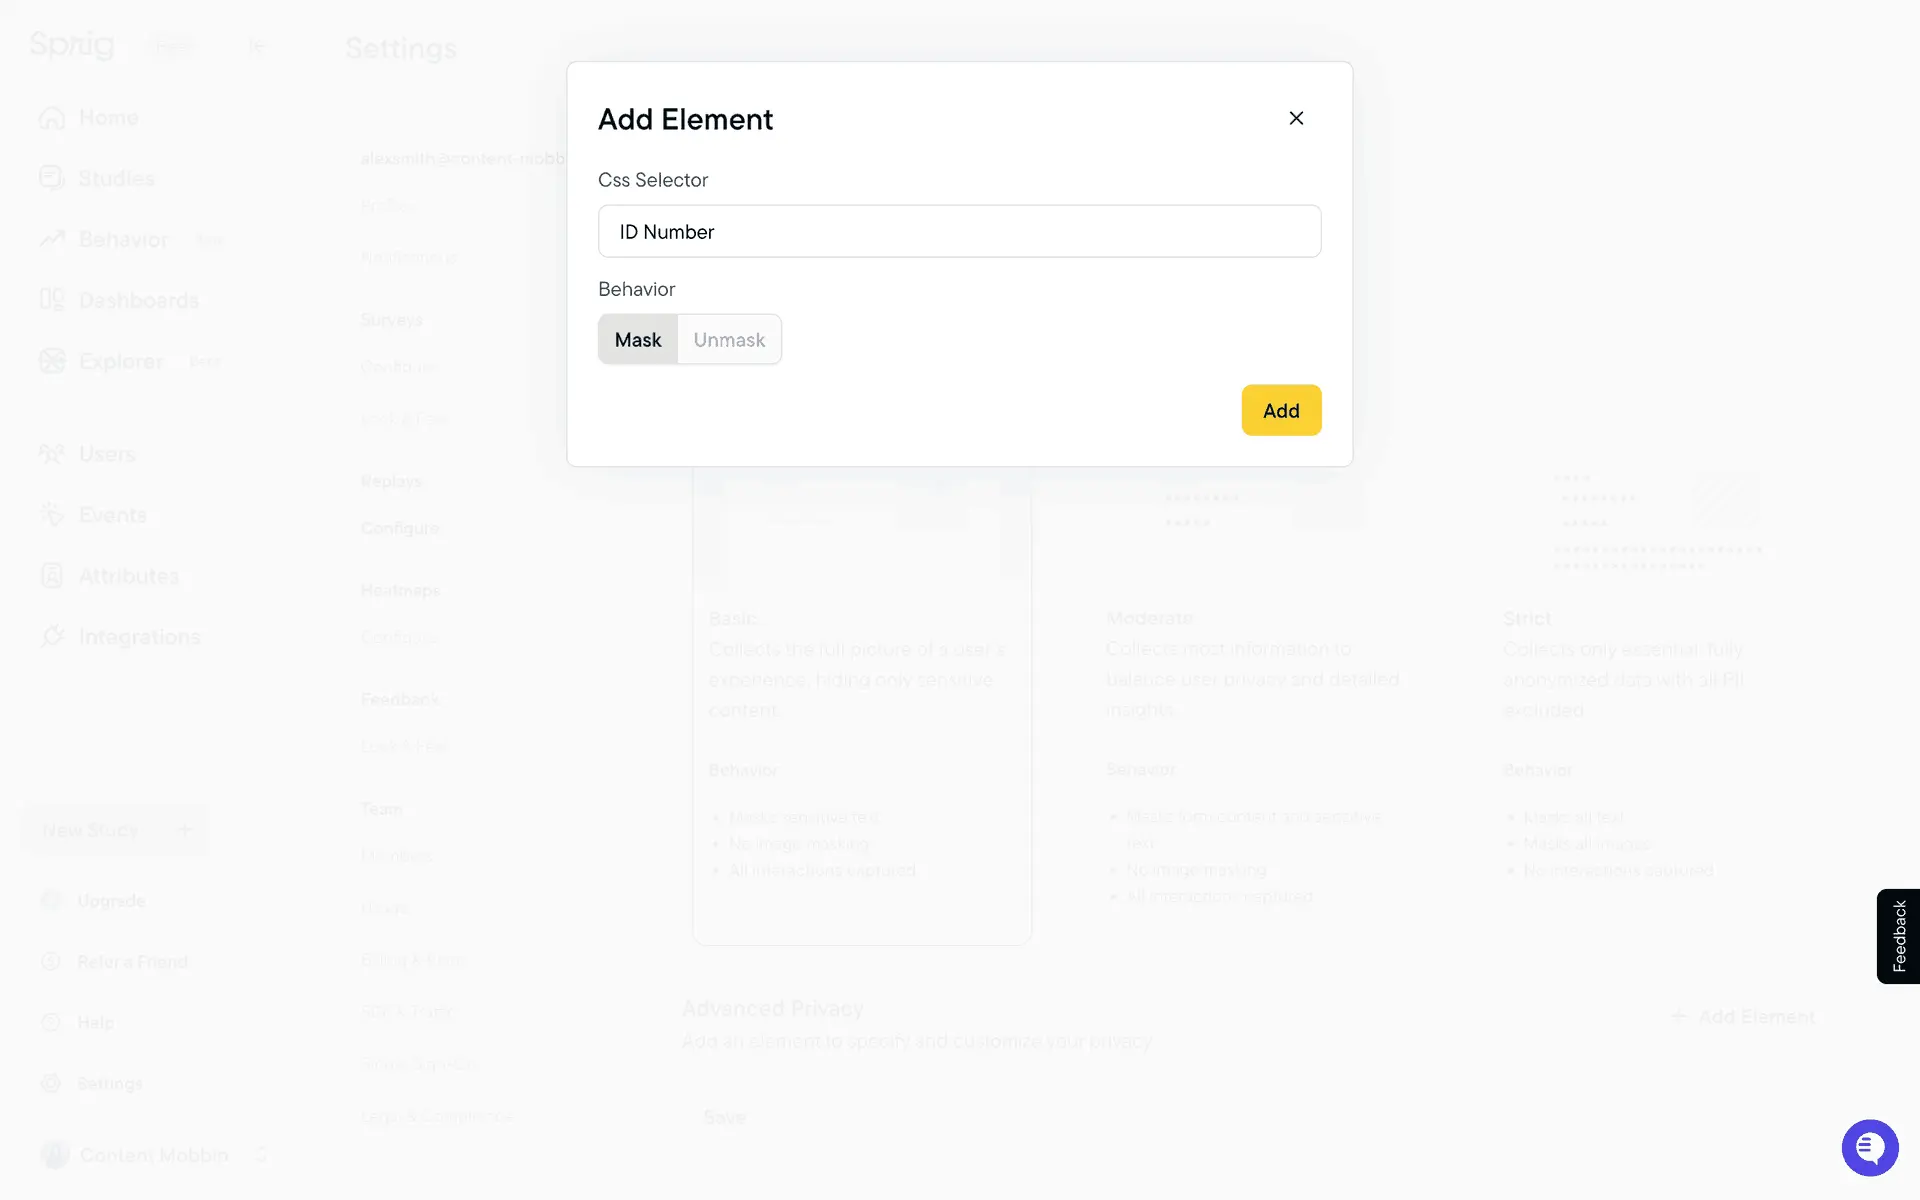Open Events in the sidebar menu
Screen dimensions: 1920x1200
(x=112, y=515)
